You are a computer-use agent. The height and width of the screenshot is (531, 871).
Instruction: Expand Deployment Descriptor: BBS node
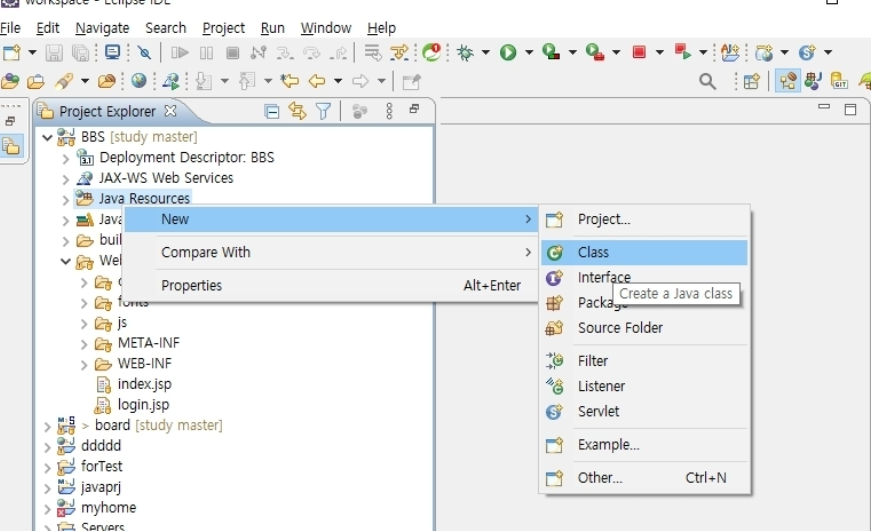tap(66, 159)
